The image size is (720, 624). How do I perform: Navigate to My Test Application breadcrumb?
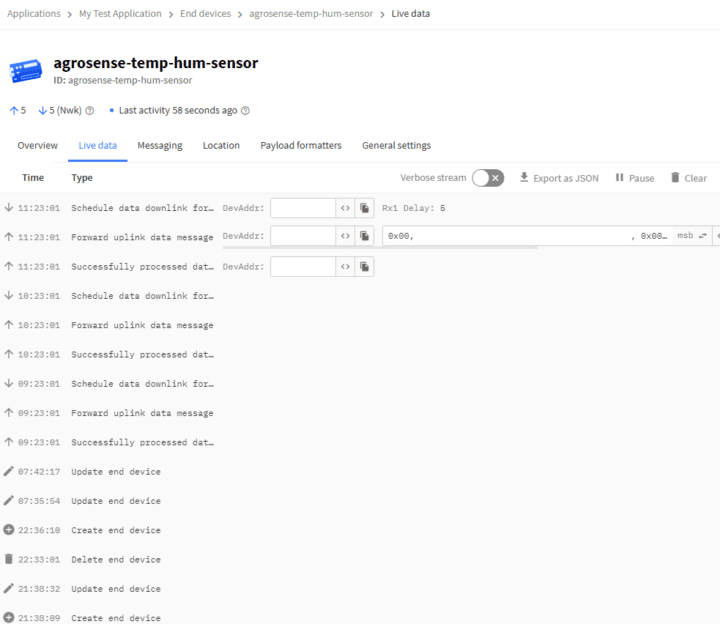[120, 14]
